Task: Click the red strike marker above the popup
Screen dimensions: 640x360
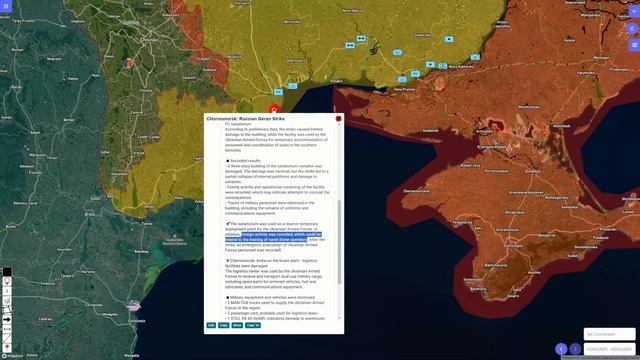Action: coord(274,109)
